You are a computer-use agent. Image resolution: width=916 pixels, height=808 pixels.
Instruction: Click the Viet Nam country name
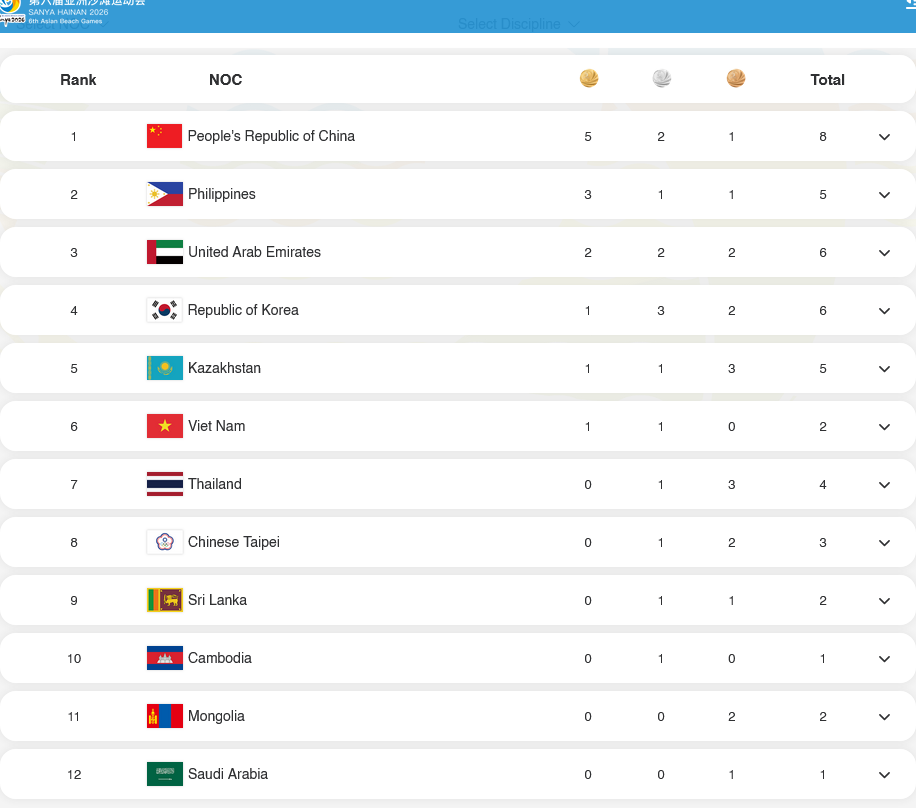click(216, 426)
